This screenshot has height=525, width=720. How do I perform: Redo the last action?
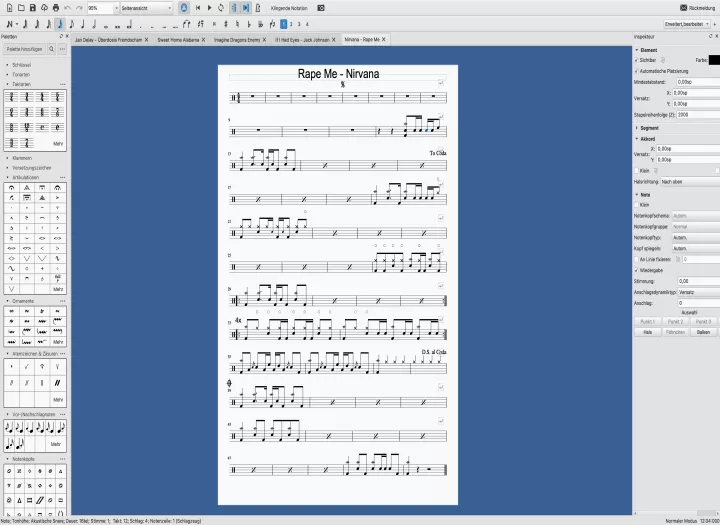(79, 8)
